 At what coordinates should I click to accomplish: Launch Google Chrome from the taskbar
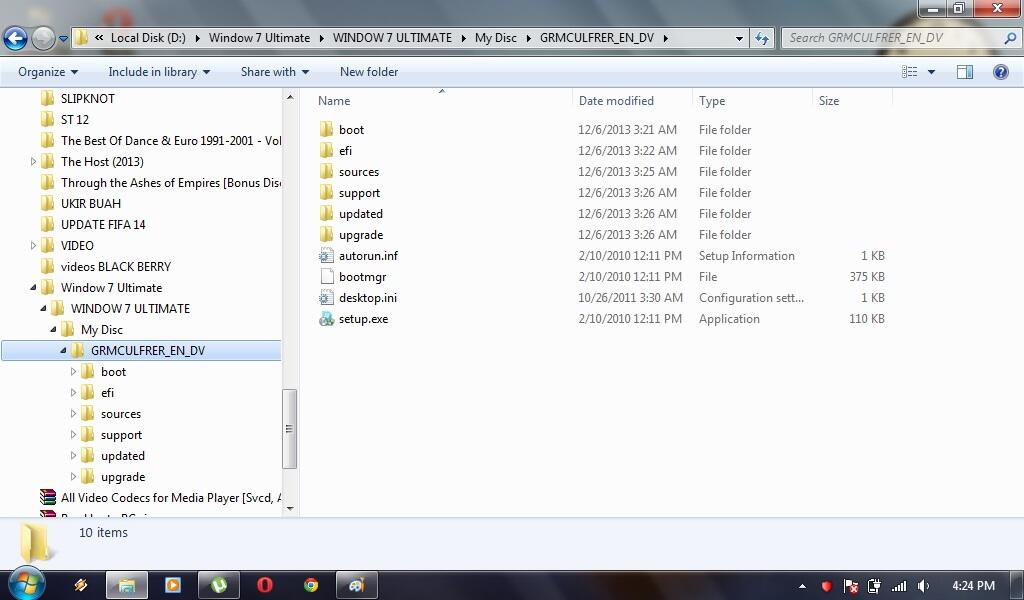tap(311, 585)
